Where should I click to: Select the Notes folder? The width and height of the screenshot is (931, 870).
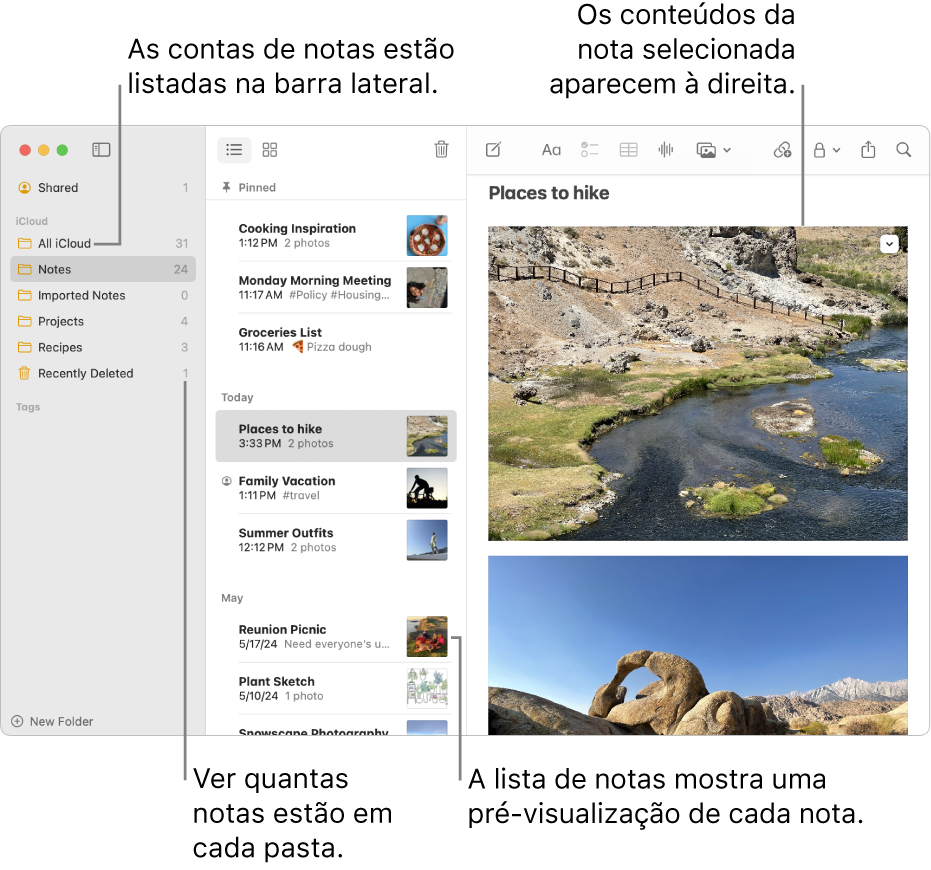click(103, 270)
